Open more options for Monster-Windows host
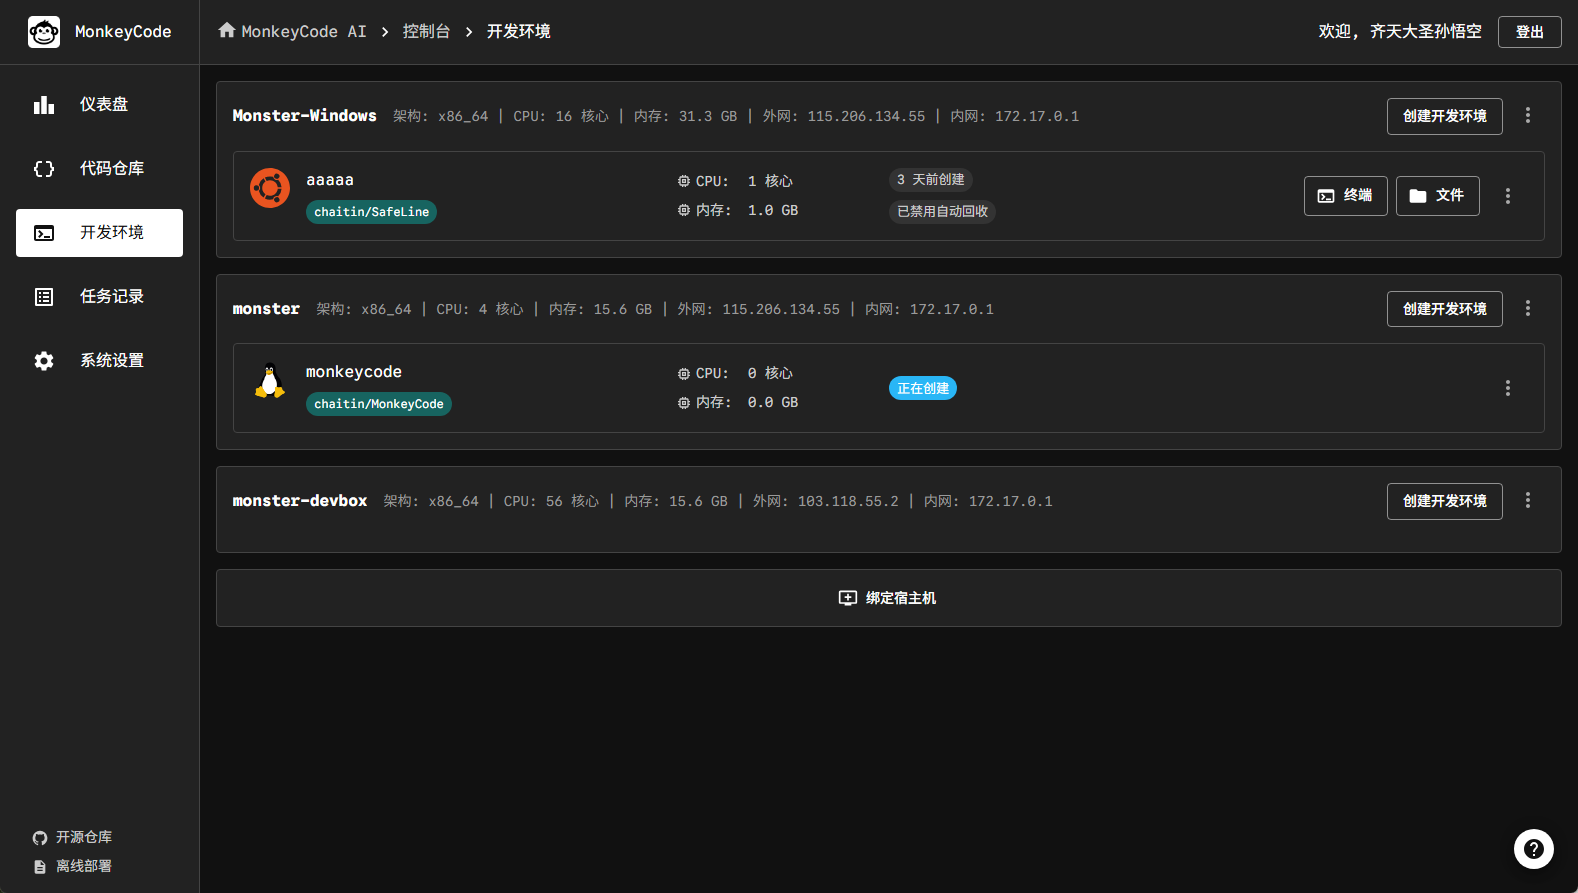 1527,116
